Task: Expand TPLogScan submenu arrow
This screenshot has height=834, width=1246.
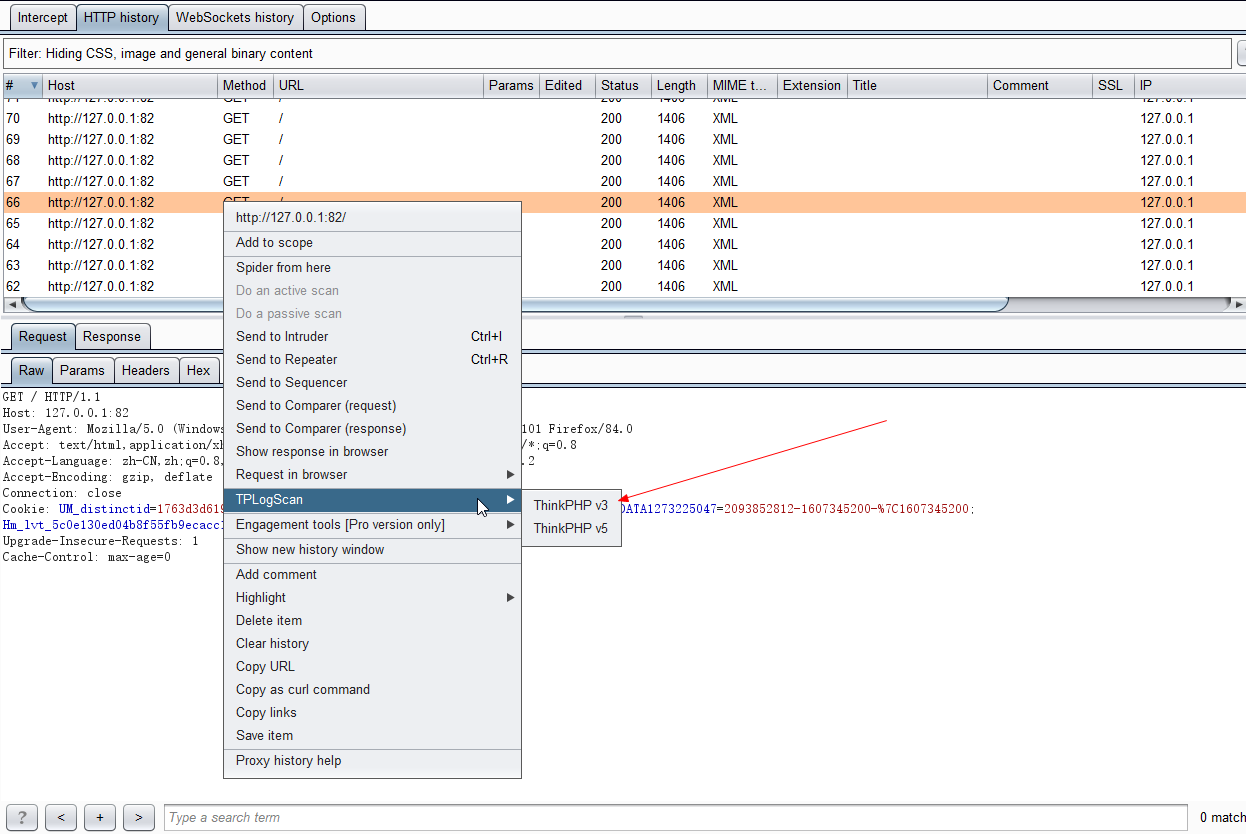Action: [510, 499]
